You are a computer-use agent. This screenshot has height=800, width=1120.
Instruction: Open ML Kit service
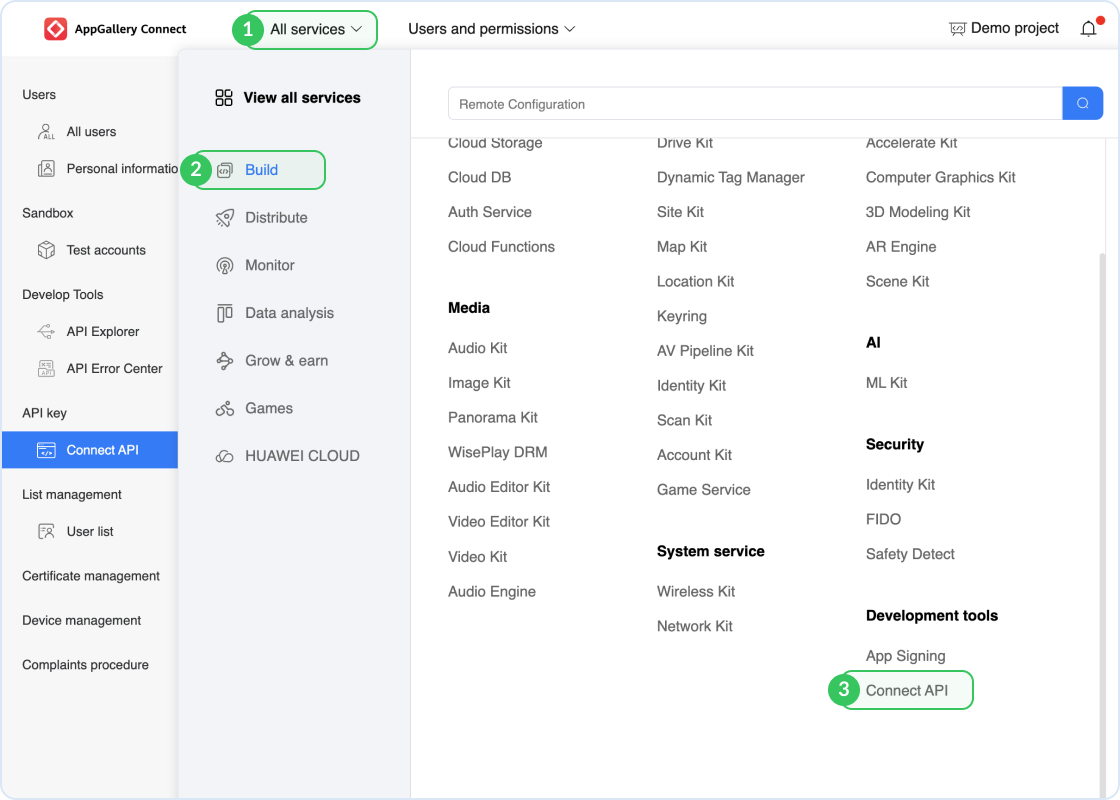coord(886,383)
